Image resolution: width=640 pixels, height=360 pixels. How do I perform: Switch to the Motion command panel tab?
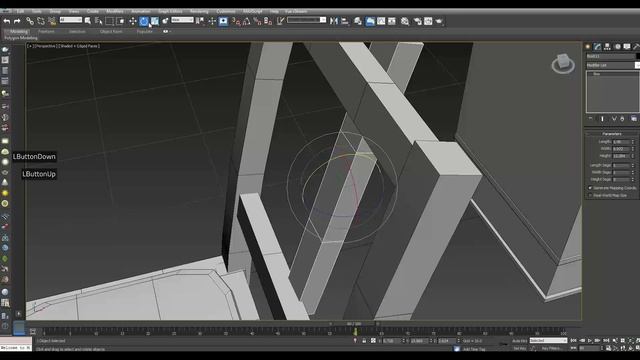pyautogui.click(x=617, y=47)
